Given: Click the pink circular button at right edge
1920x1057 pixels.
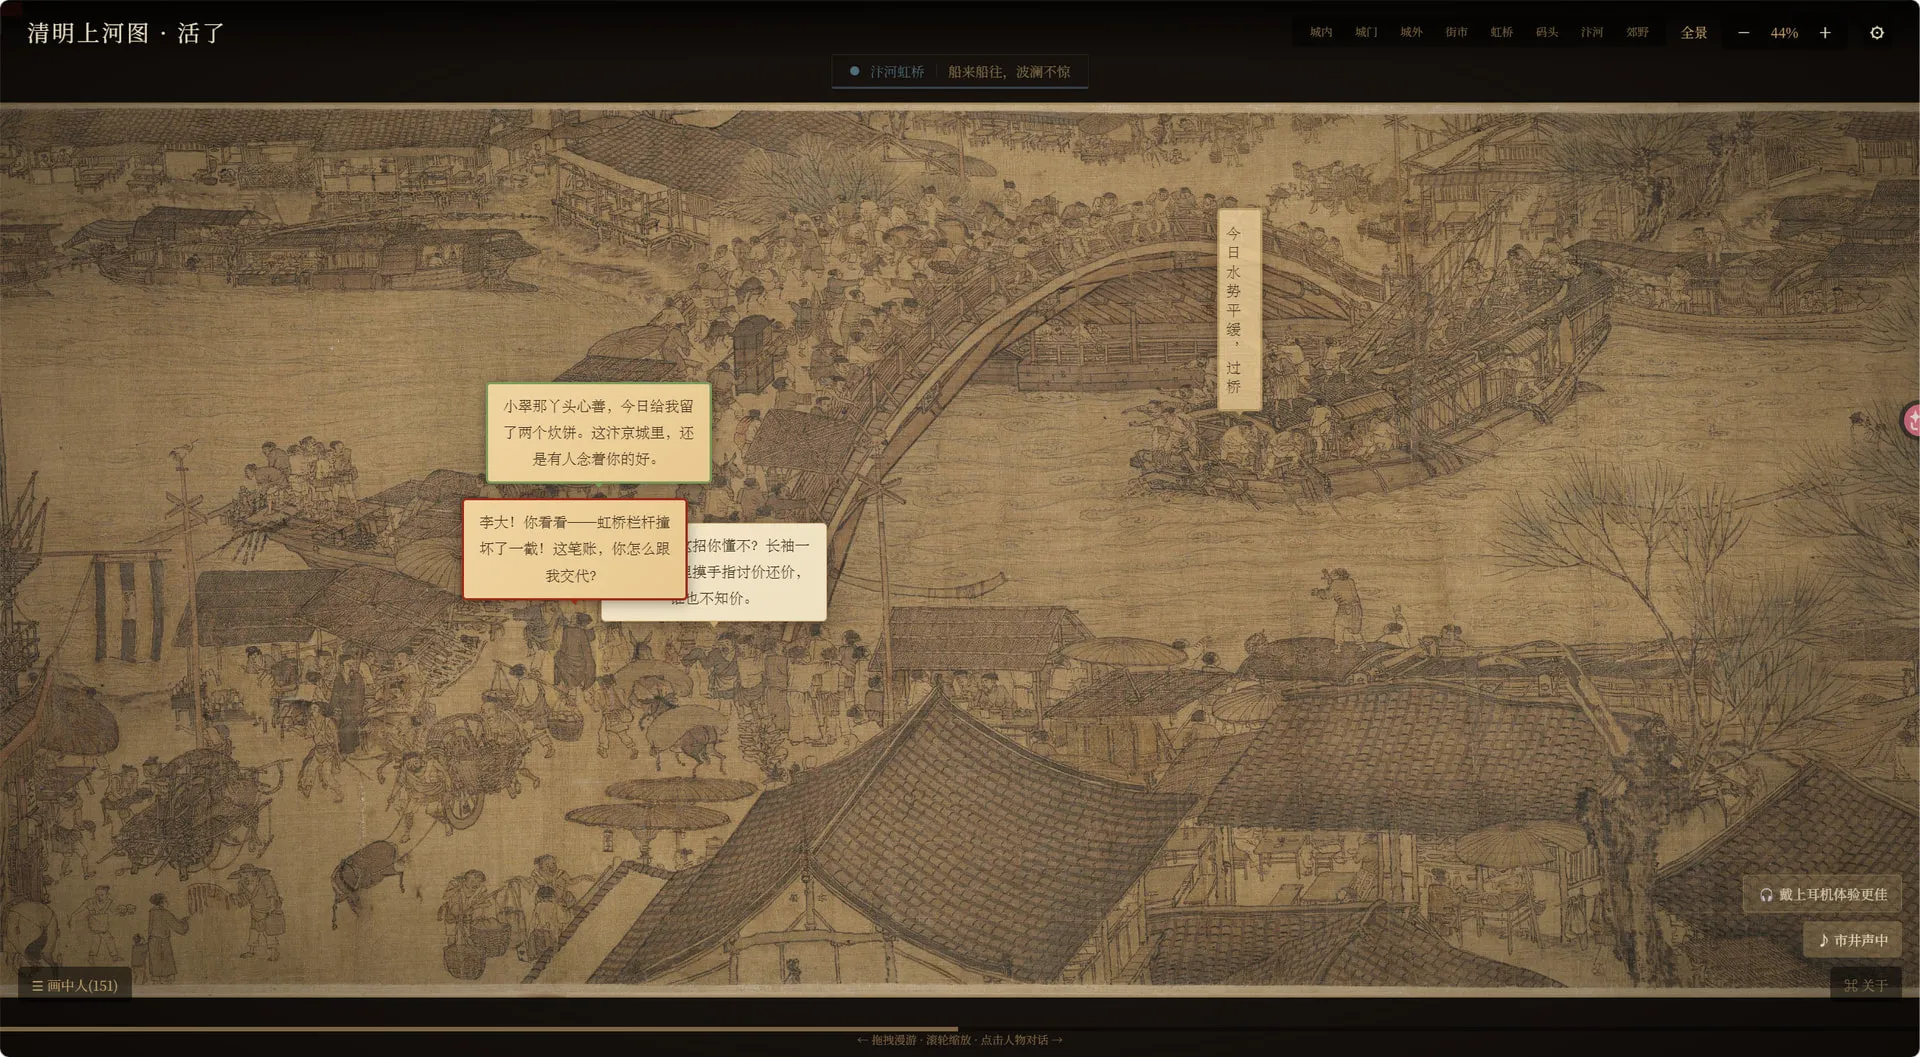Looking at the screenshot, I should 1911,420.
